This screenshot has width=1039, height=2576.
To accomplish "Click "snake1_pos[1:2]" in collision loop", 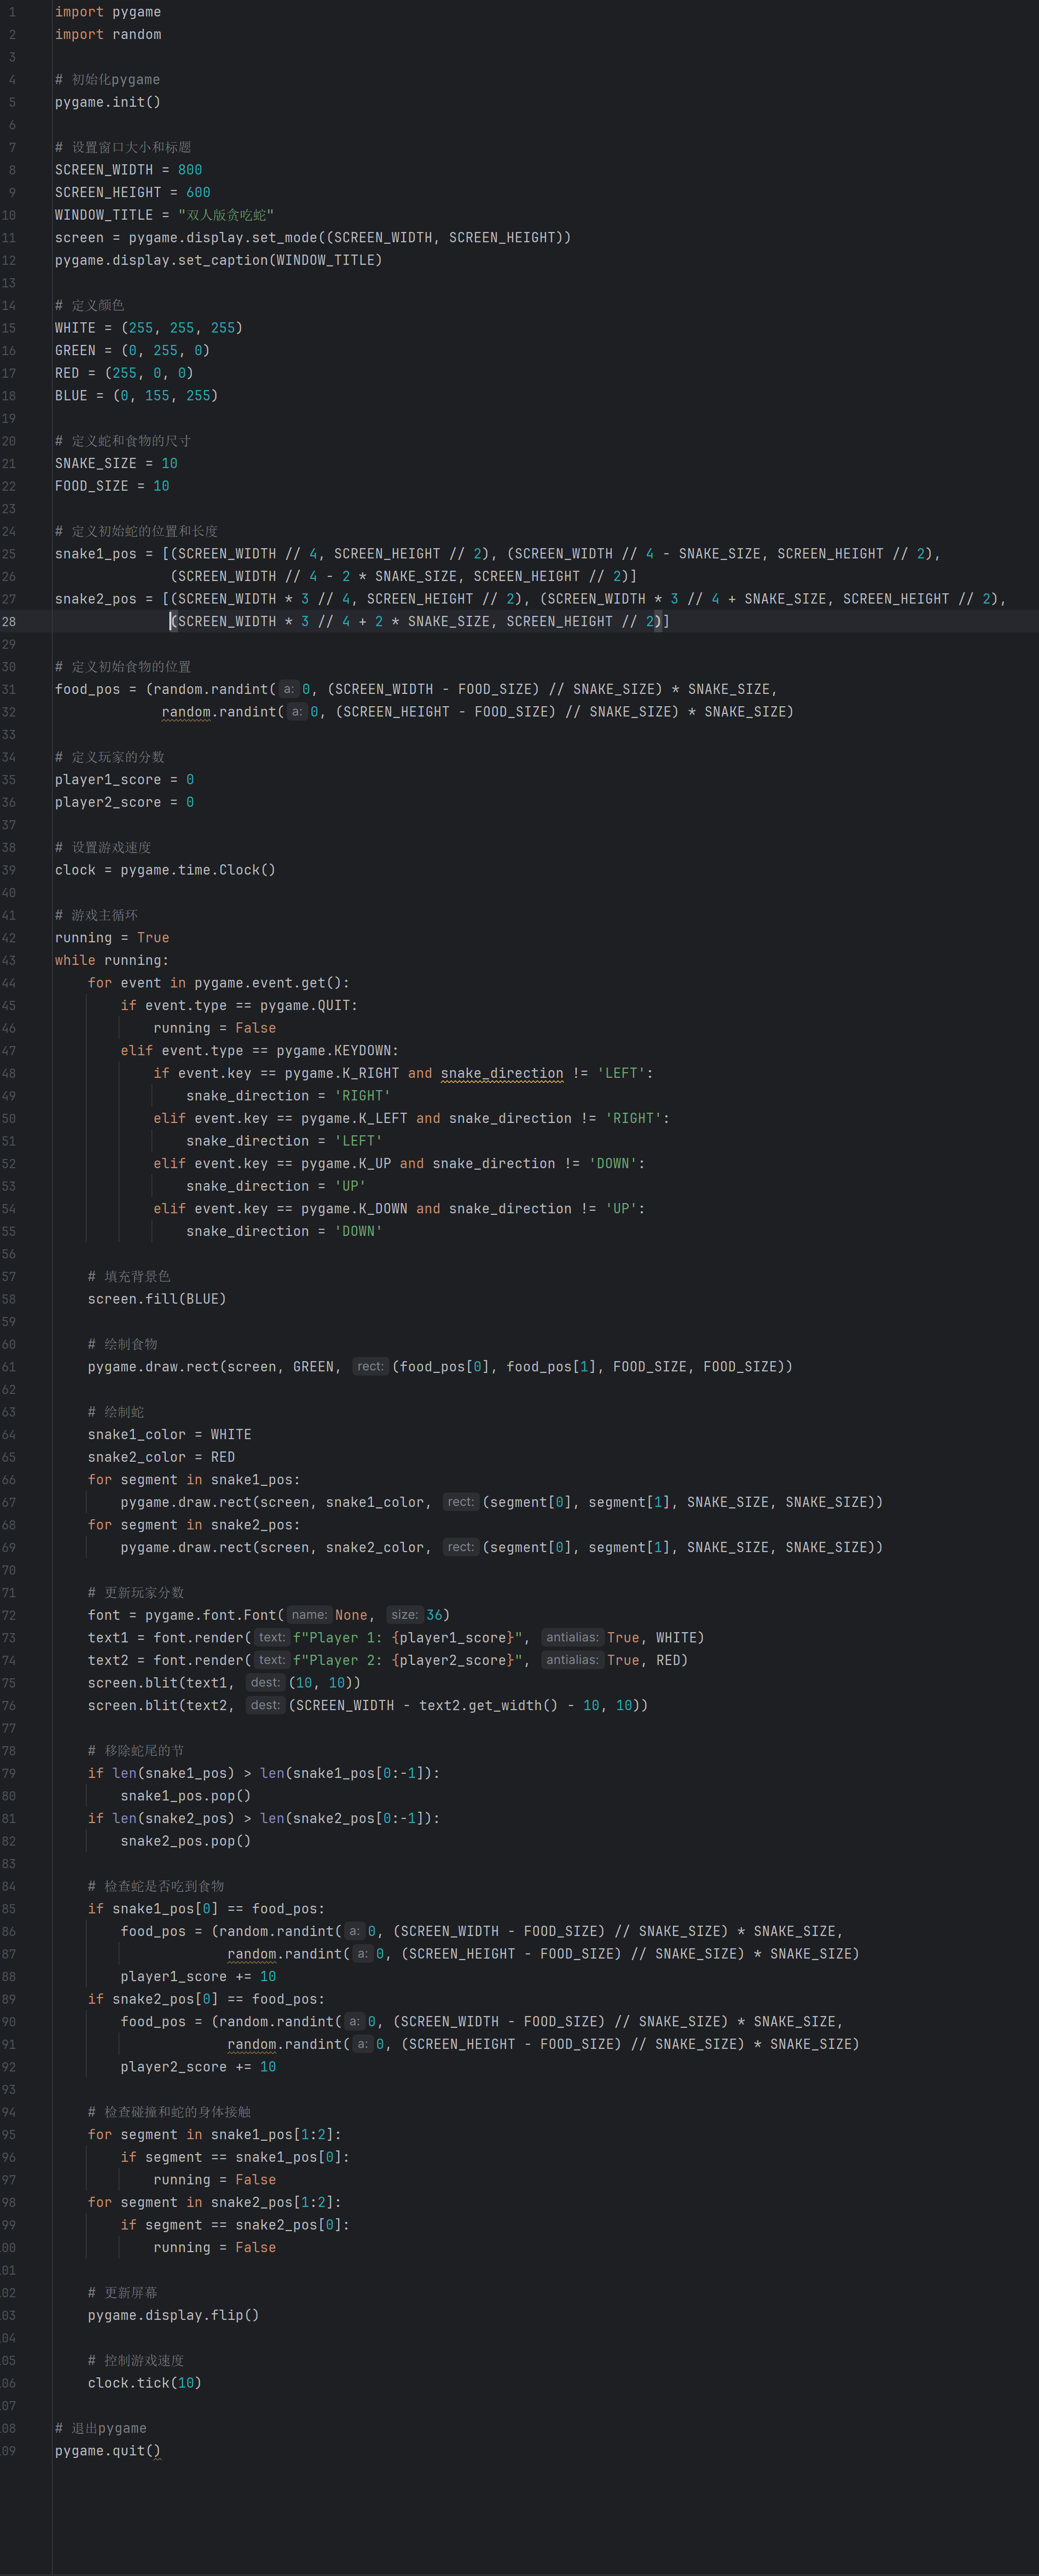I will tap(272, 2135).
